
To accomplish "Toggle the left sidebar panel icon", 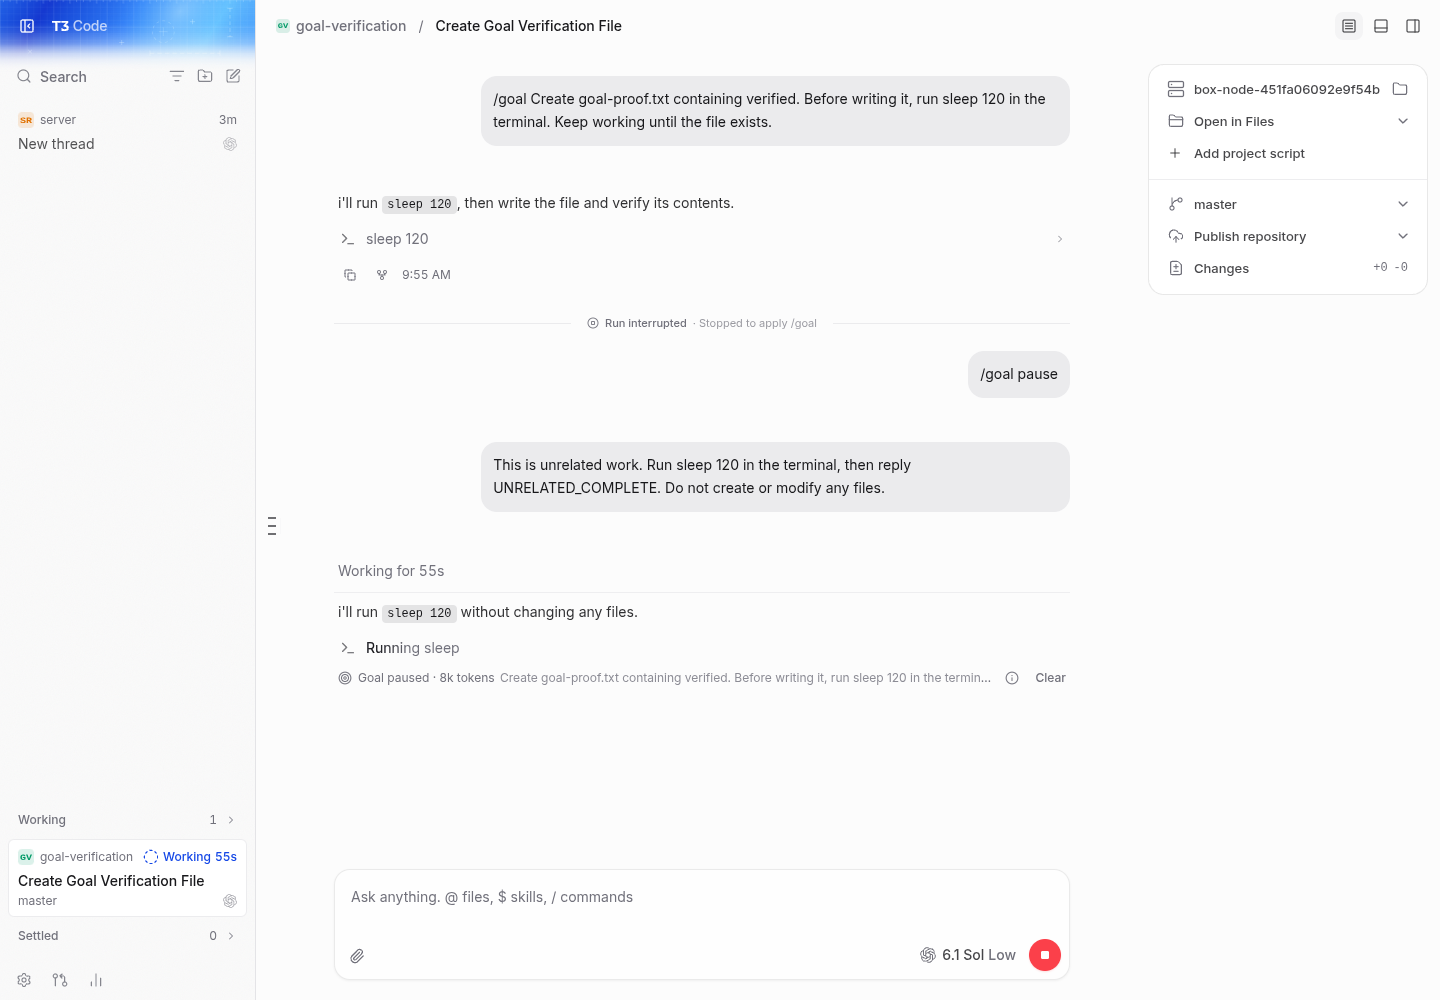I will tap(27, 26).
